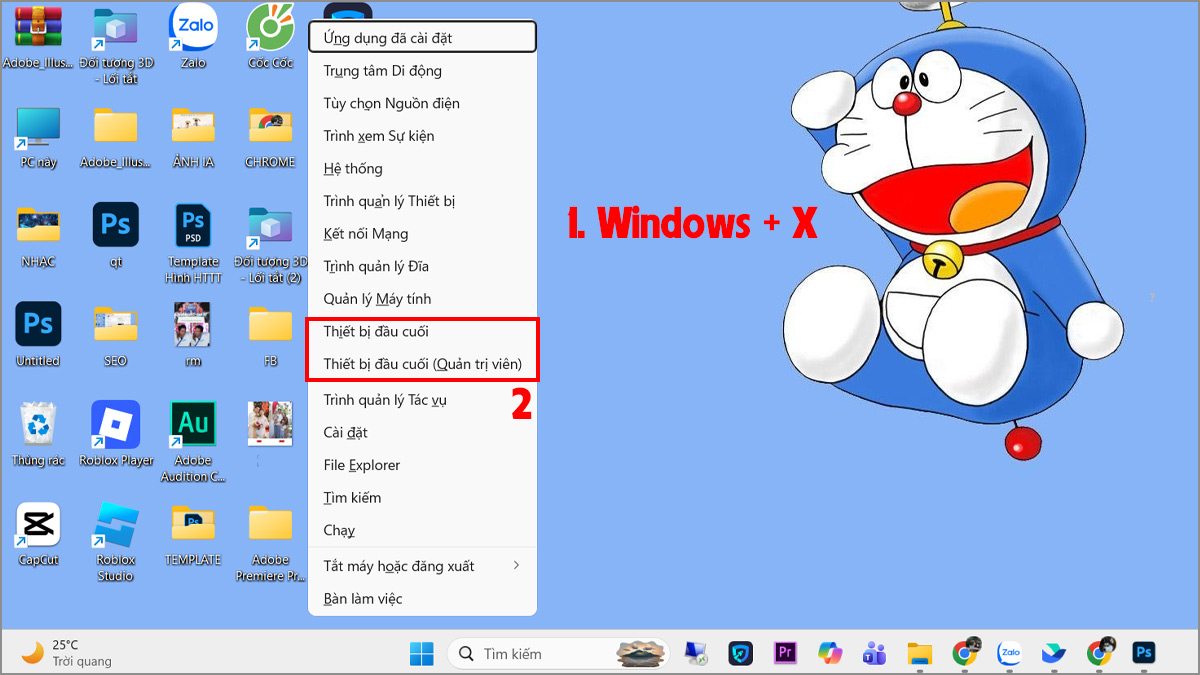Open Thiết bị đầu cuối
The image size is (1200, 675).
pyautogui.click(x=422, y=331)
